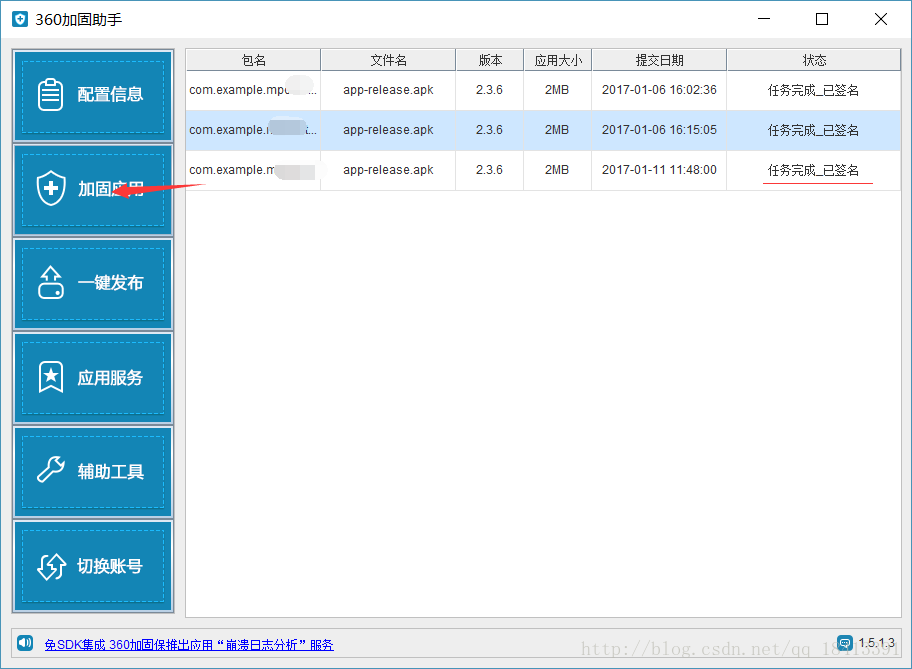The width and height of the screenshot is (912, 669).
Task: Select the package name in the 16:02:36 row
Action: coord(253,90)
